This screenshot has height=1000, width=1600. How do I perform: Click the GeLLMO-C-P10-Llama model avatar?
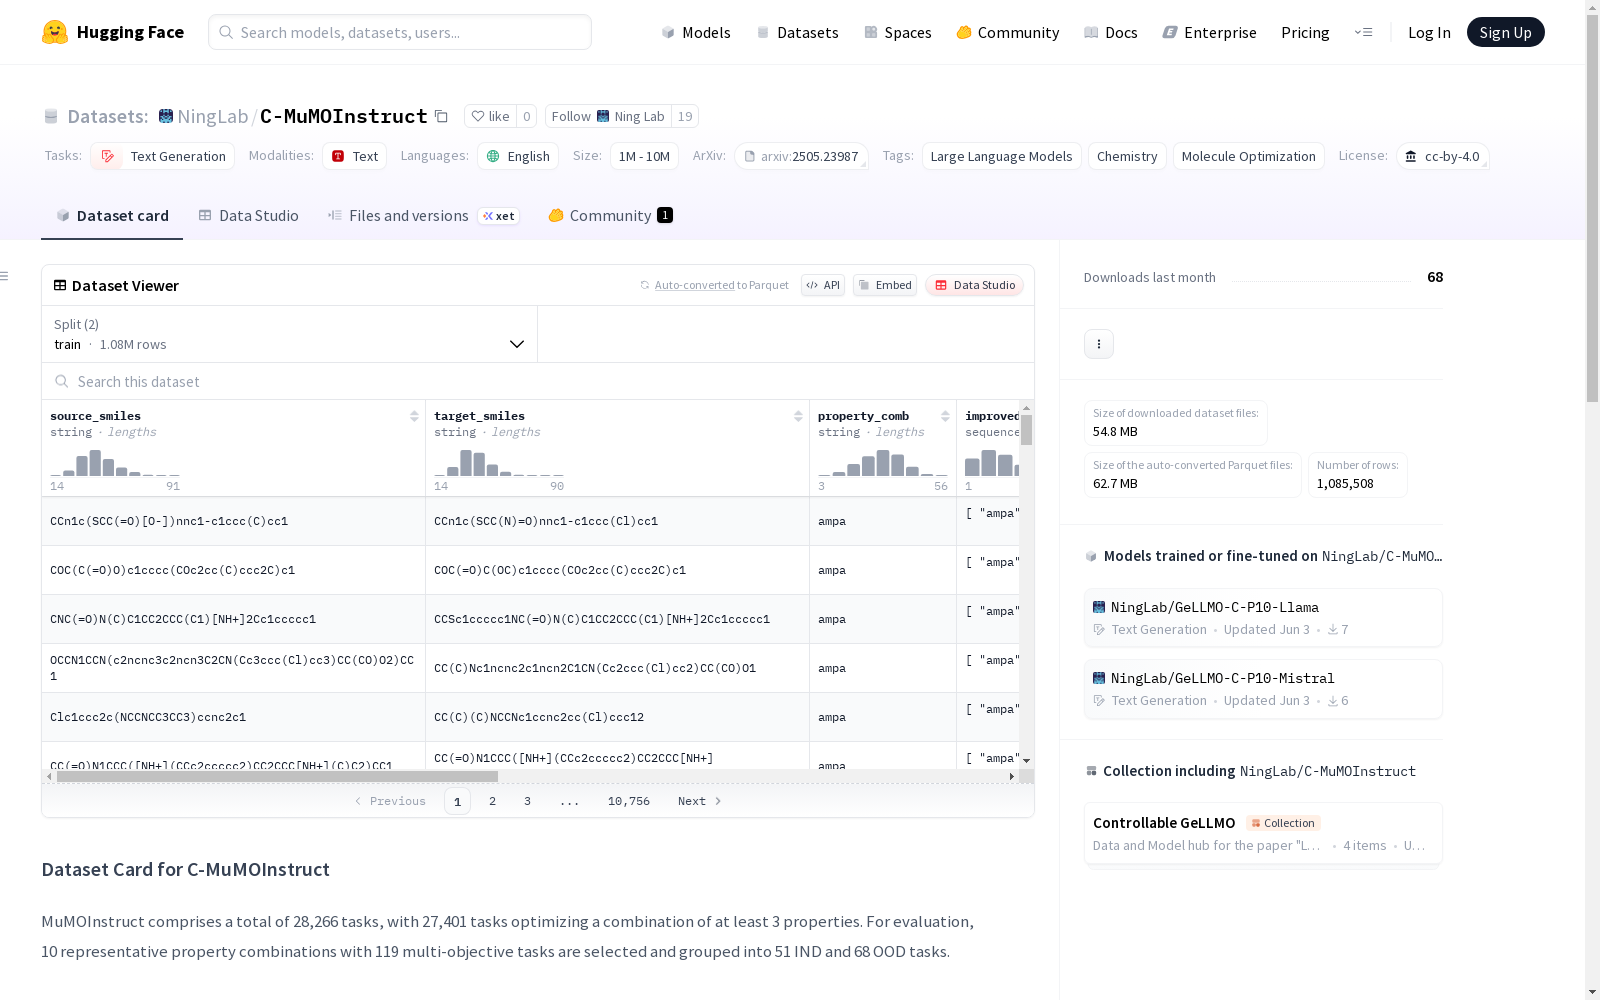pos(1099,607)
